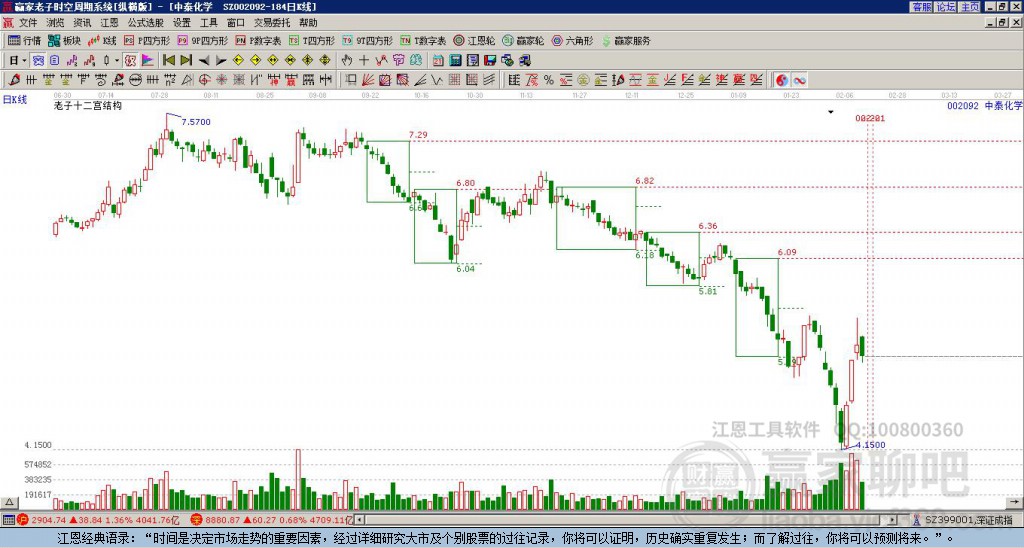Switch to K线 view
The image size is (1024, 548).
tap(102, 40)
